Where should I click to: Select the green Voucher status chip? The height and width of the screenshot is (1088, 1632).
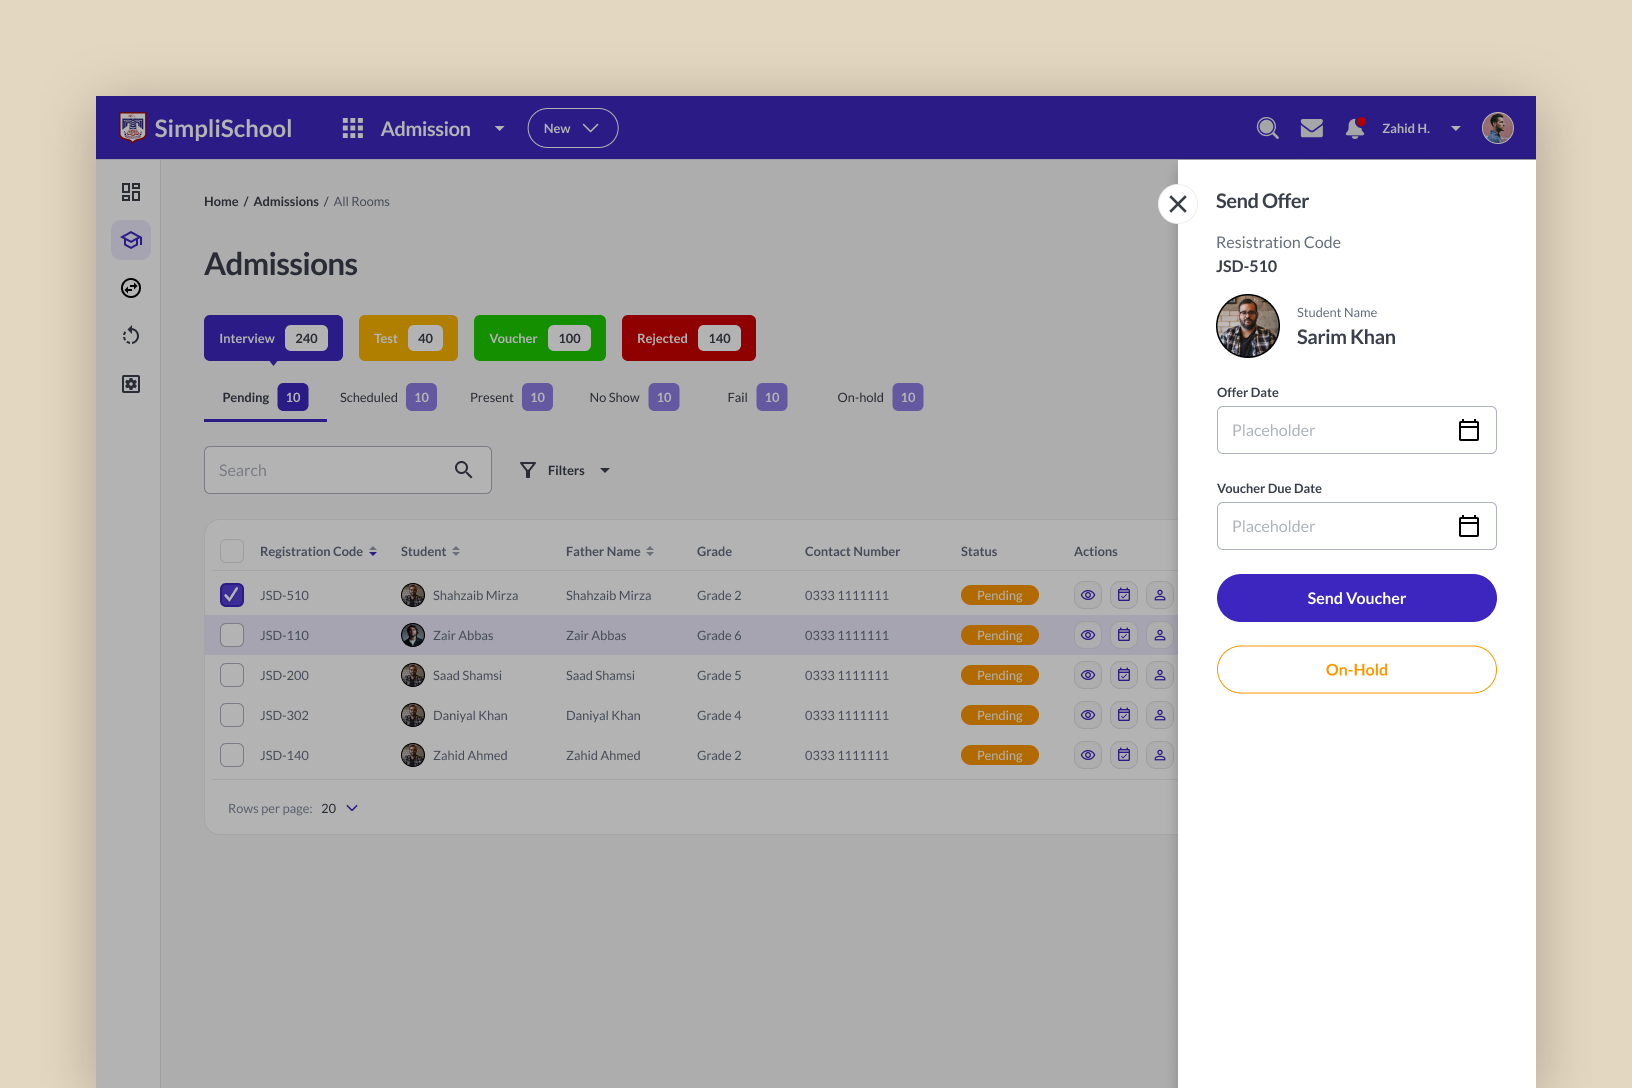[x=540, y=338]
